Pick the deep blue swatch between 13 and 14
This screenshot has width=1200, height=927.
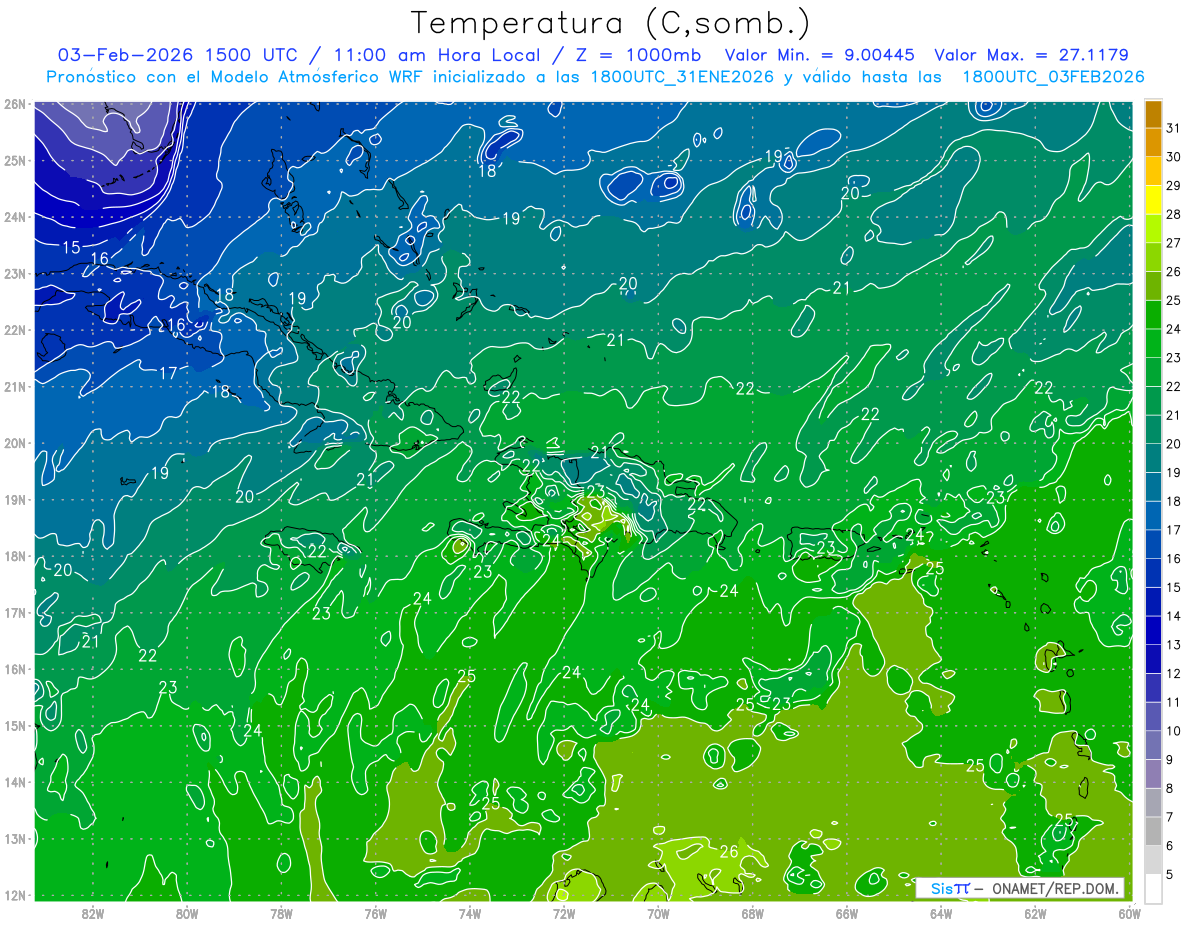[1153, 630]
